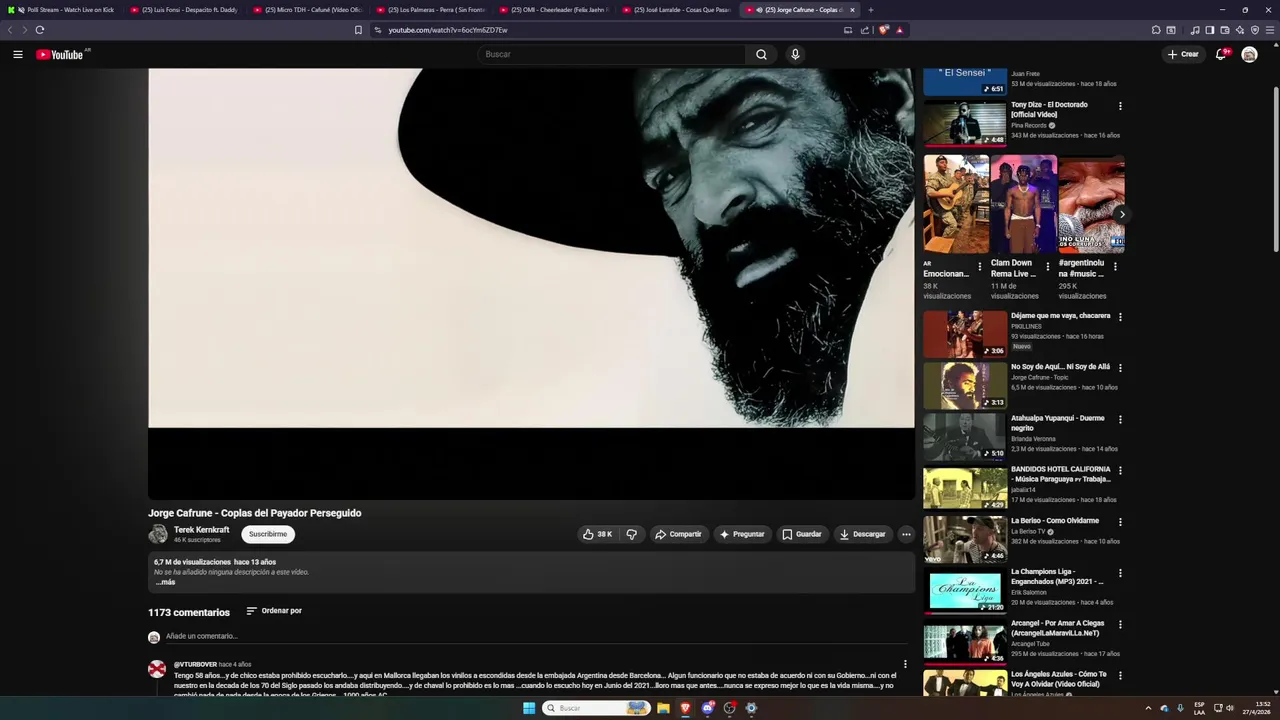1280x720 pixels.
Task: Click in the YouTube Buscar search field
Action: (x=612, y=54)
